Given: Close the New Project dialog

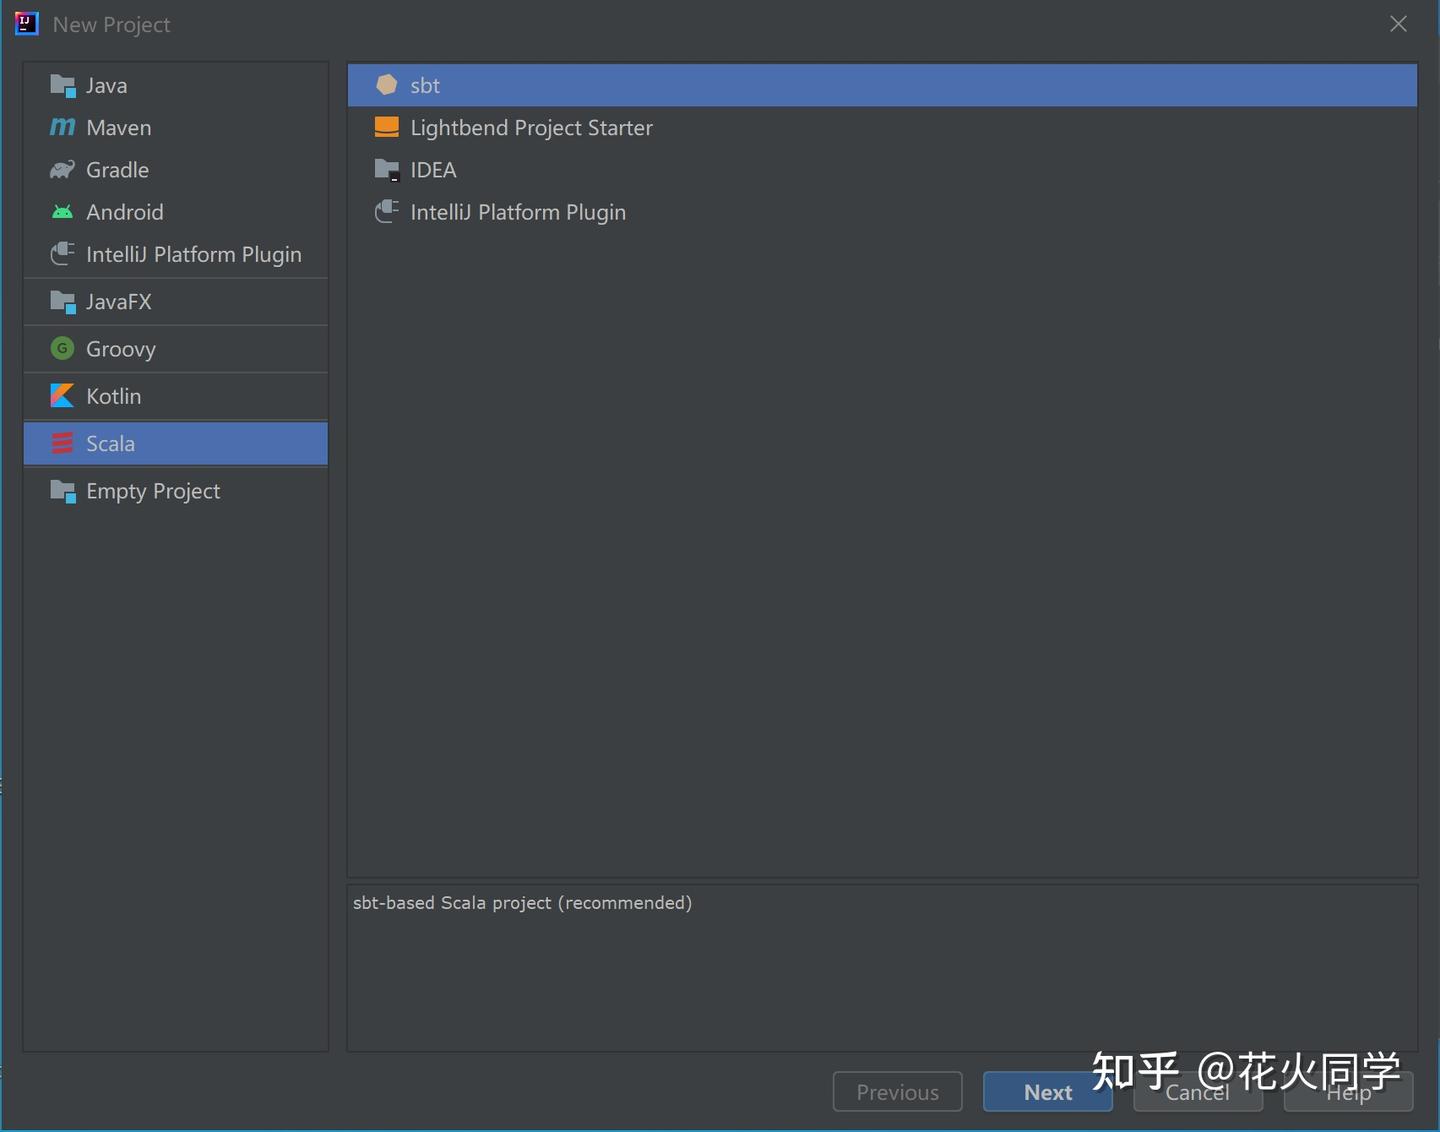Looking at the screenshot, I should click(1398, 24).
